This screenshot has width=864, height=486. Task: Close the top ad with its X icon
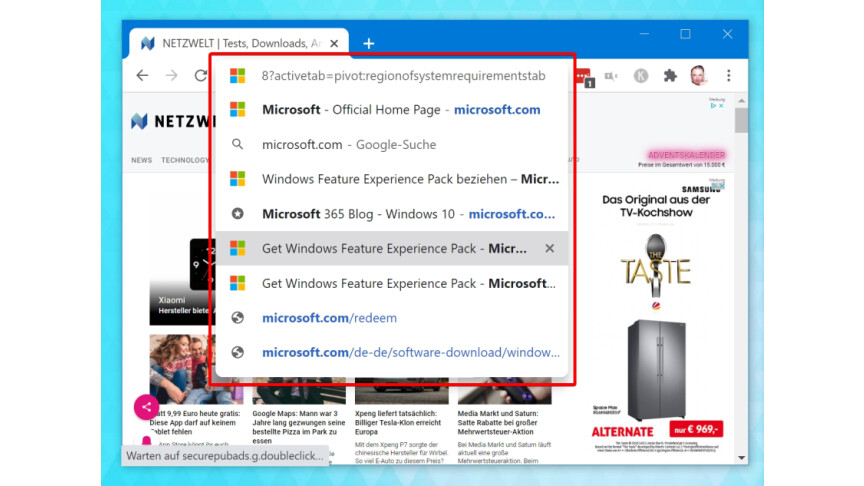pos(721,105)
